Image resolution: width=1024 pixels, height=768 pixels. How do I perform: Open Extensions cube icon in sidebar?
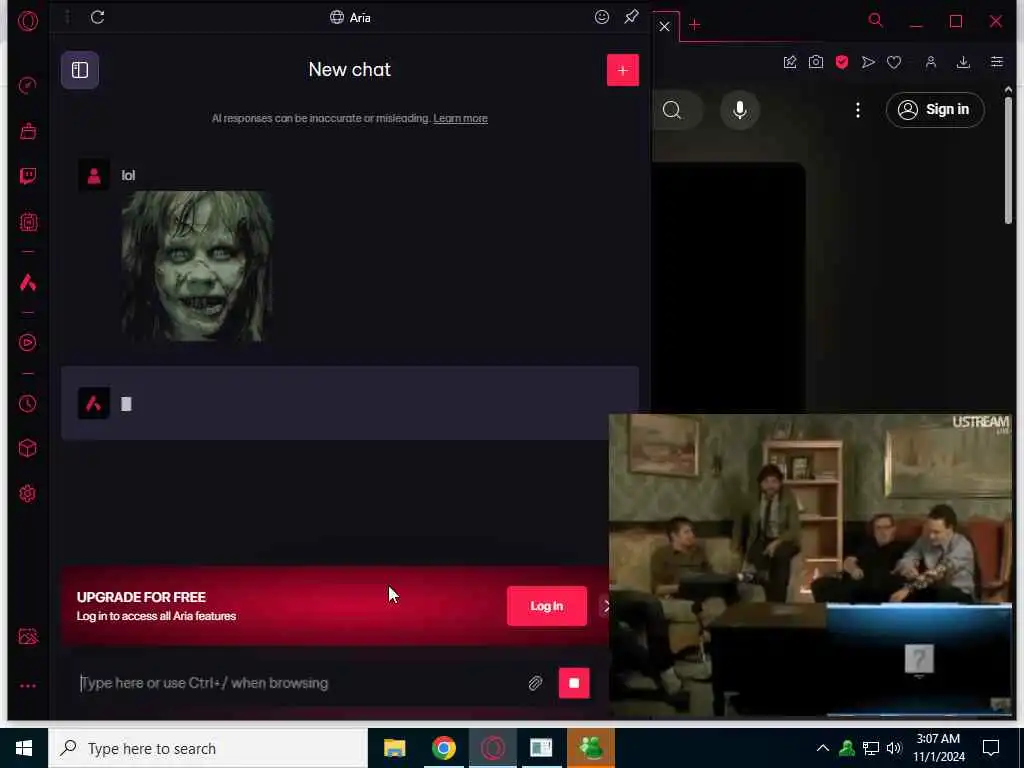point(28,448)
